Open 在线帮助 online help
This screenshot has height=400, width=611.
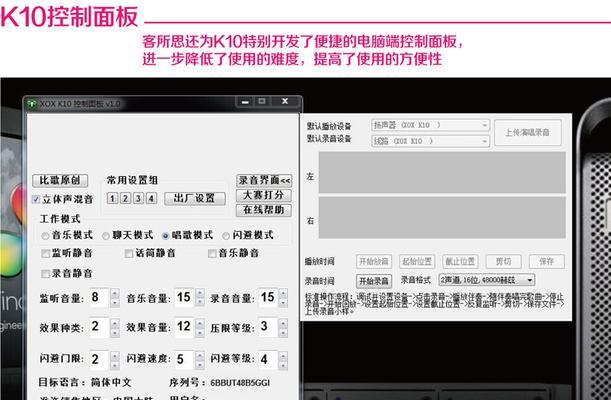264,210
